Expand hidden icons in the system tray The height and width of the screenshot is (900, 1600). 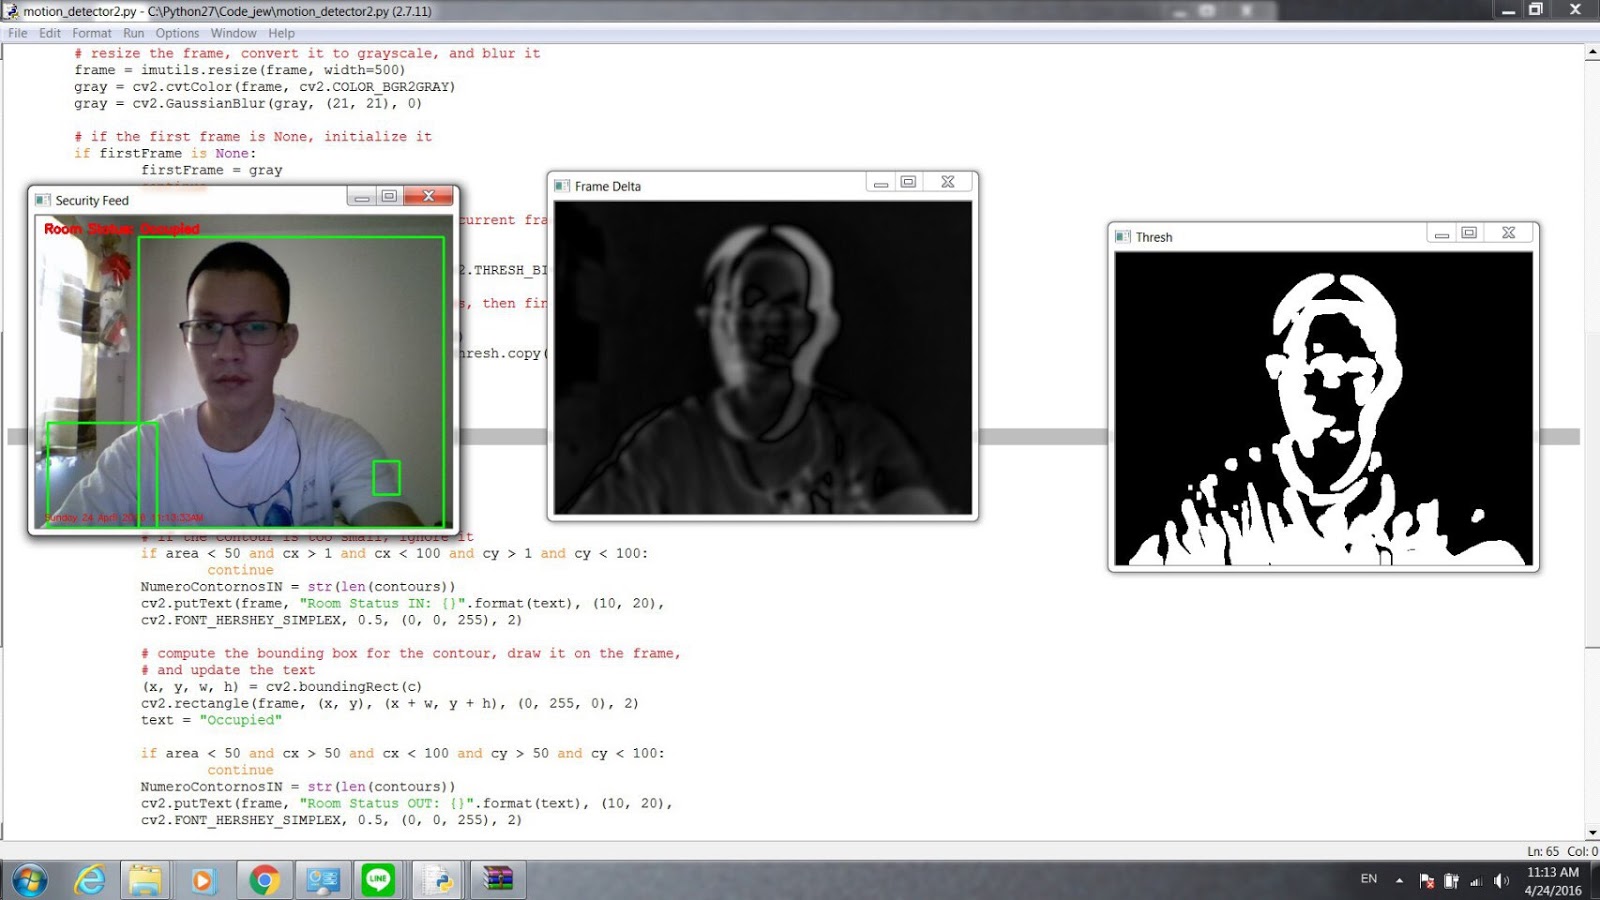pyautogui.click(x=1400, y=880)
